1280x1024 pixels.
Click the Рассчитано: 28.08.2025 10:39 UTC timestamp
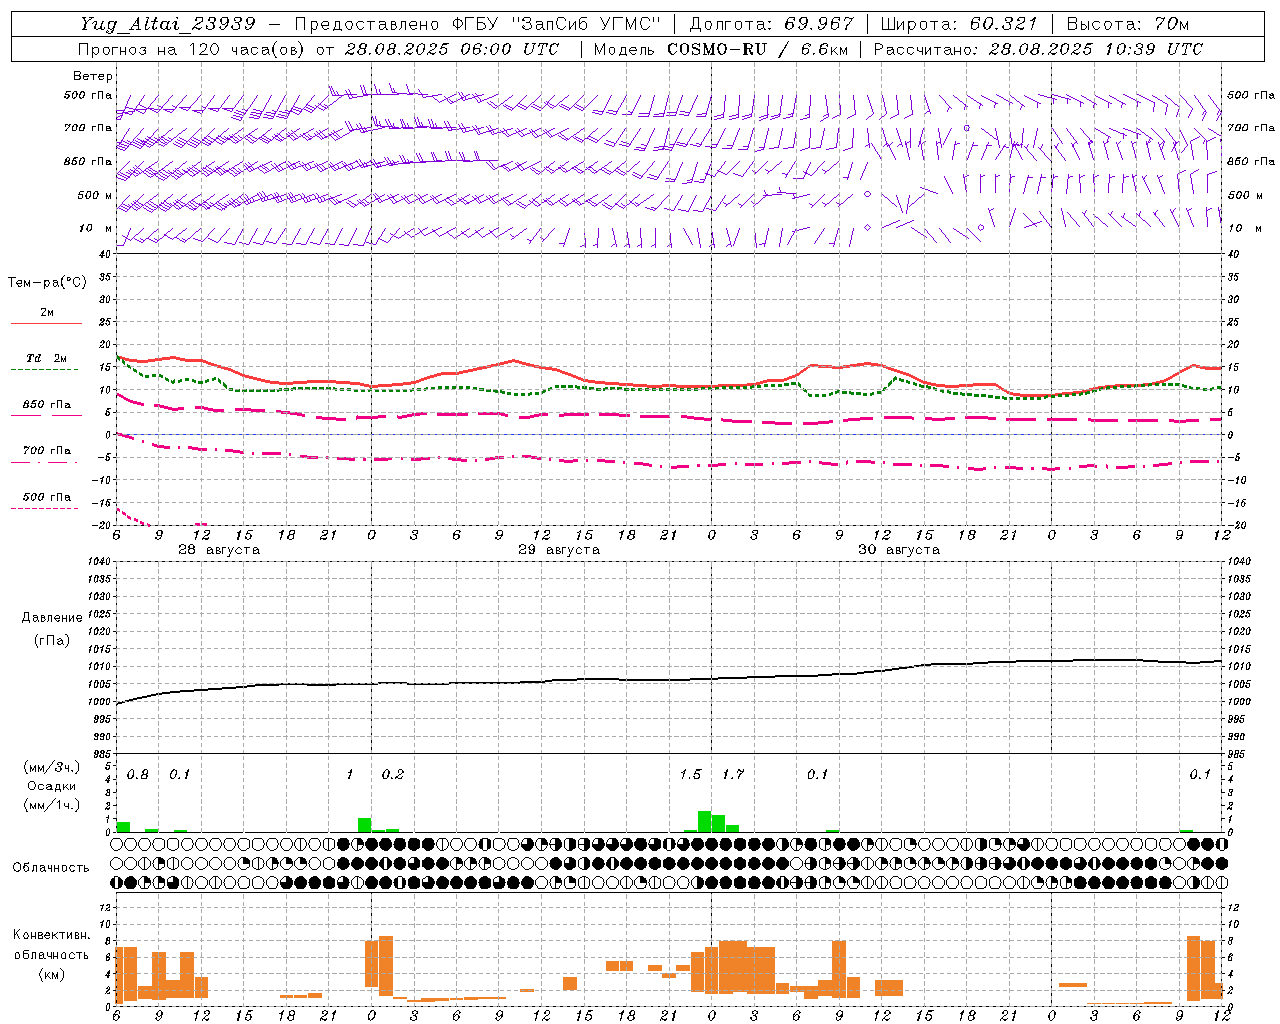pos(1038,49)
